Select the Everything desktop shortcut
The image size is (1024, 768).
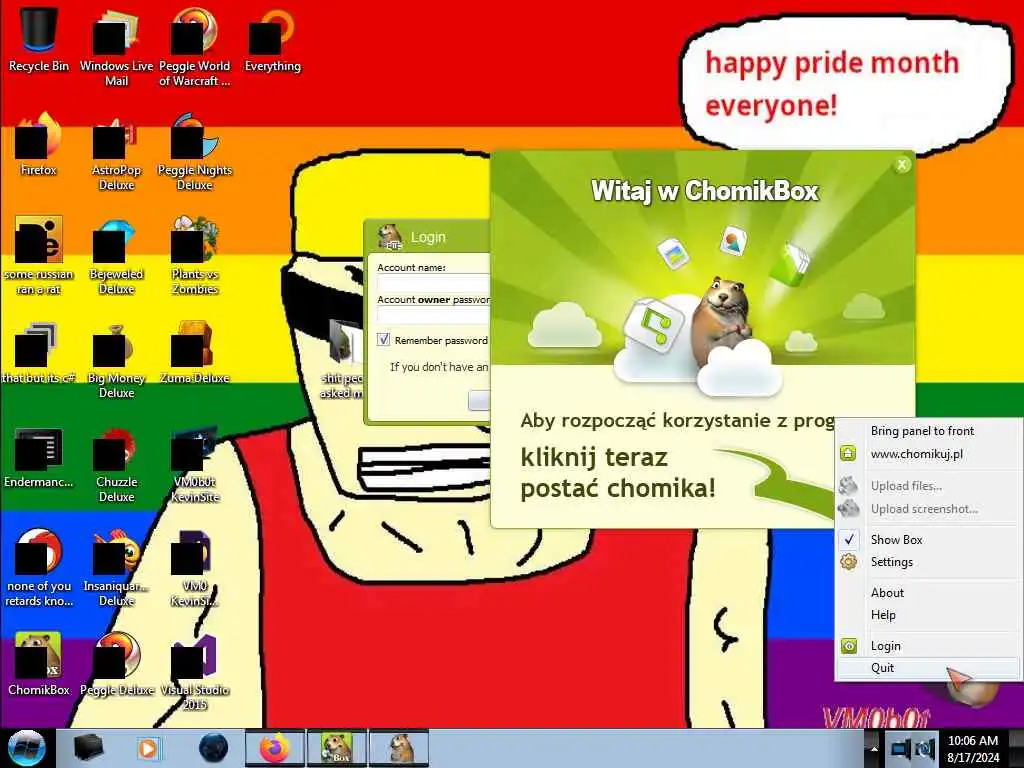(272, 39)
